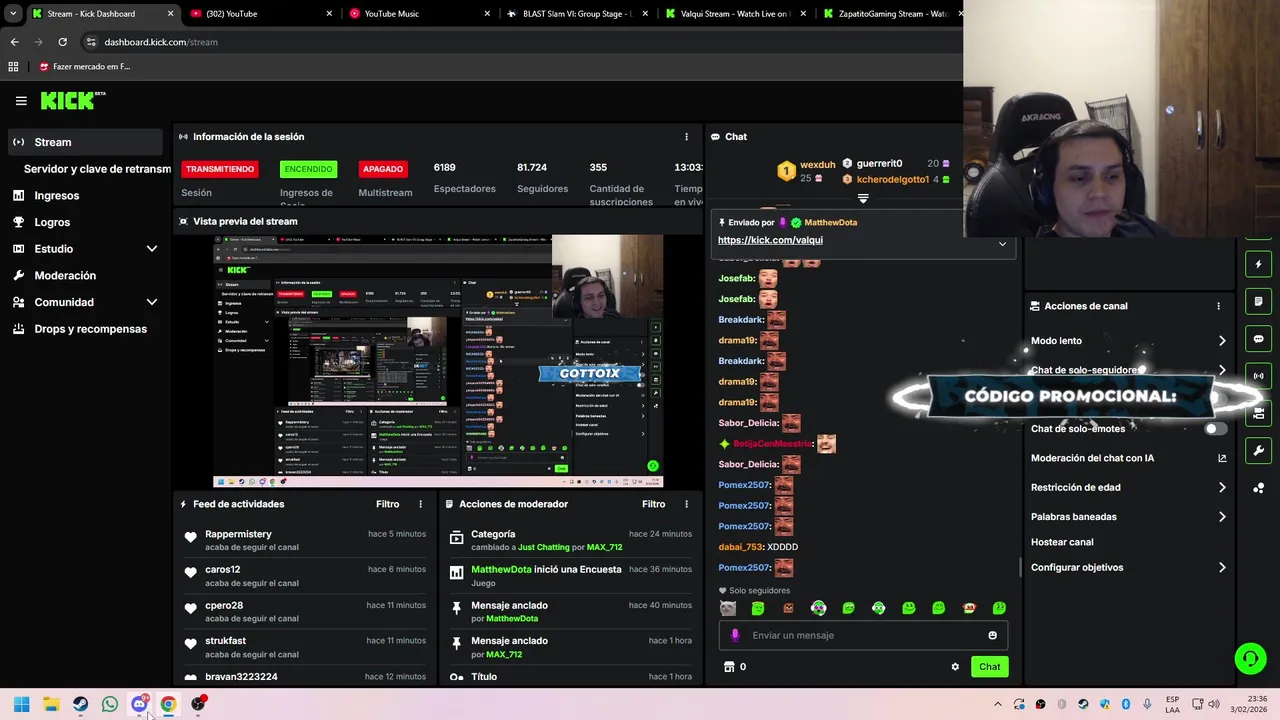
Task: Expand Palabras baneadas options
Action: tap(1222, 517)
